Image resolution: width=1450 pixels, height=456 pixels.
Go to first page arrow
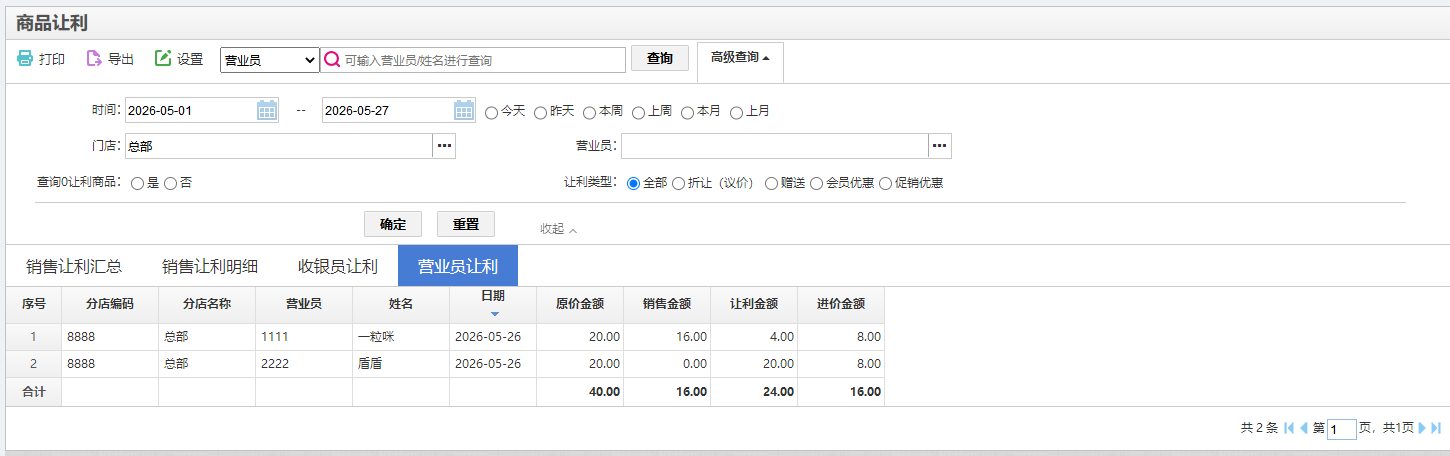pyautogui.click(x=1289, y=428)
